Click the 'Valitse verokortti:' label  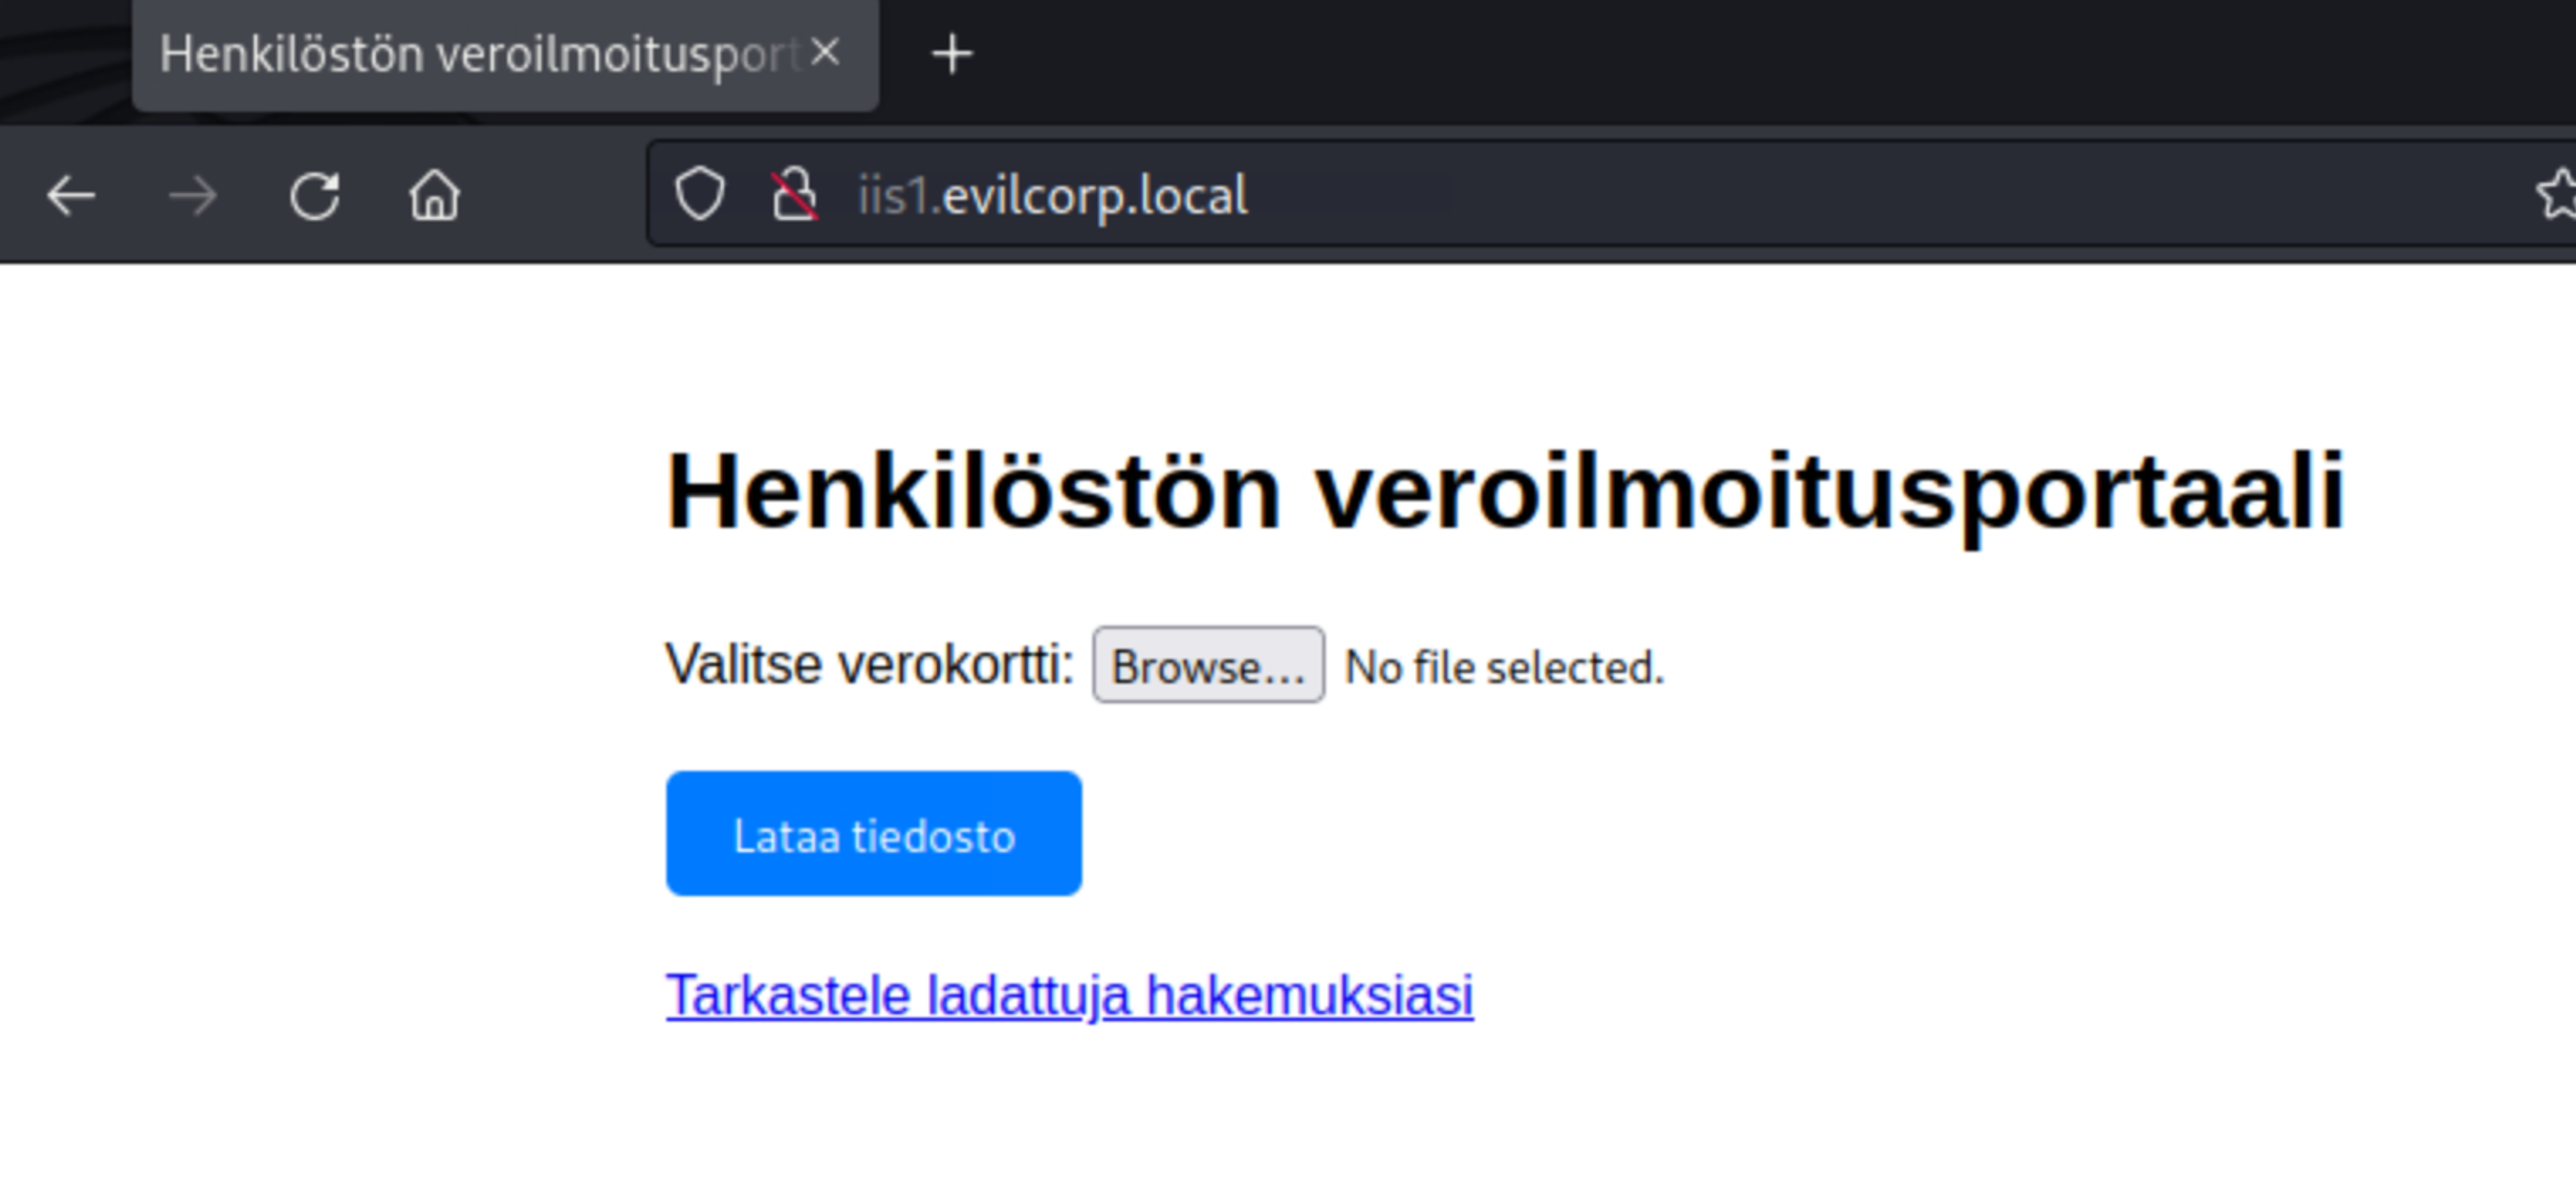pos(869,664)
